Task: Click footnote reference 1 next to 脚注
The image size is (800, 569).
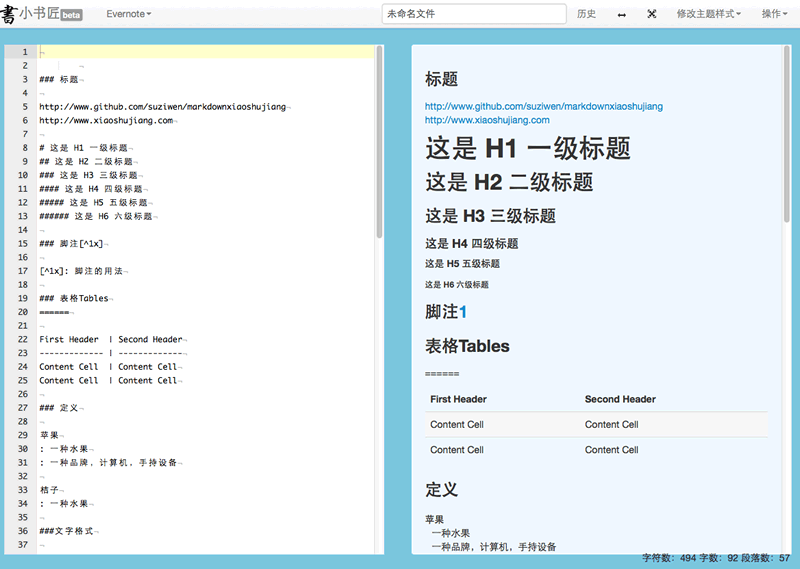Action: 463,312
